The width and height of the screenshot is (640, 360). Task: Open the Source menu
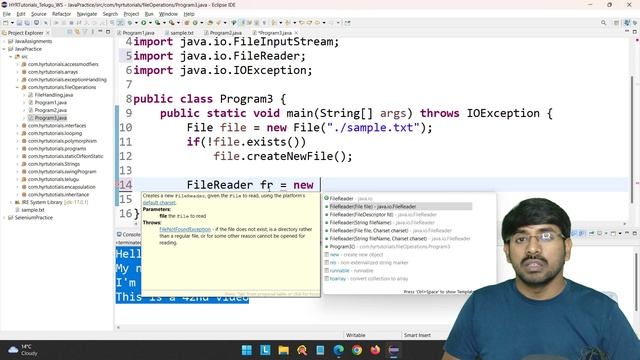click(38, 14)
